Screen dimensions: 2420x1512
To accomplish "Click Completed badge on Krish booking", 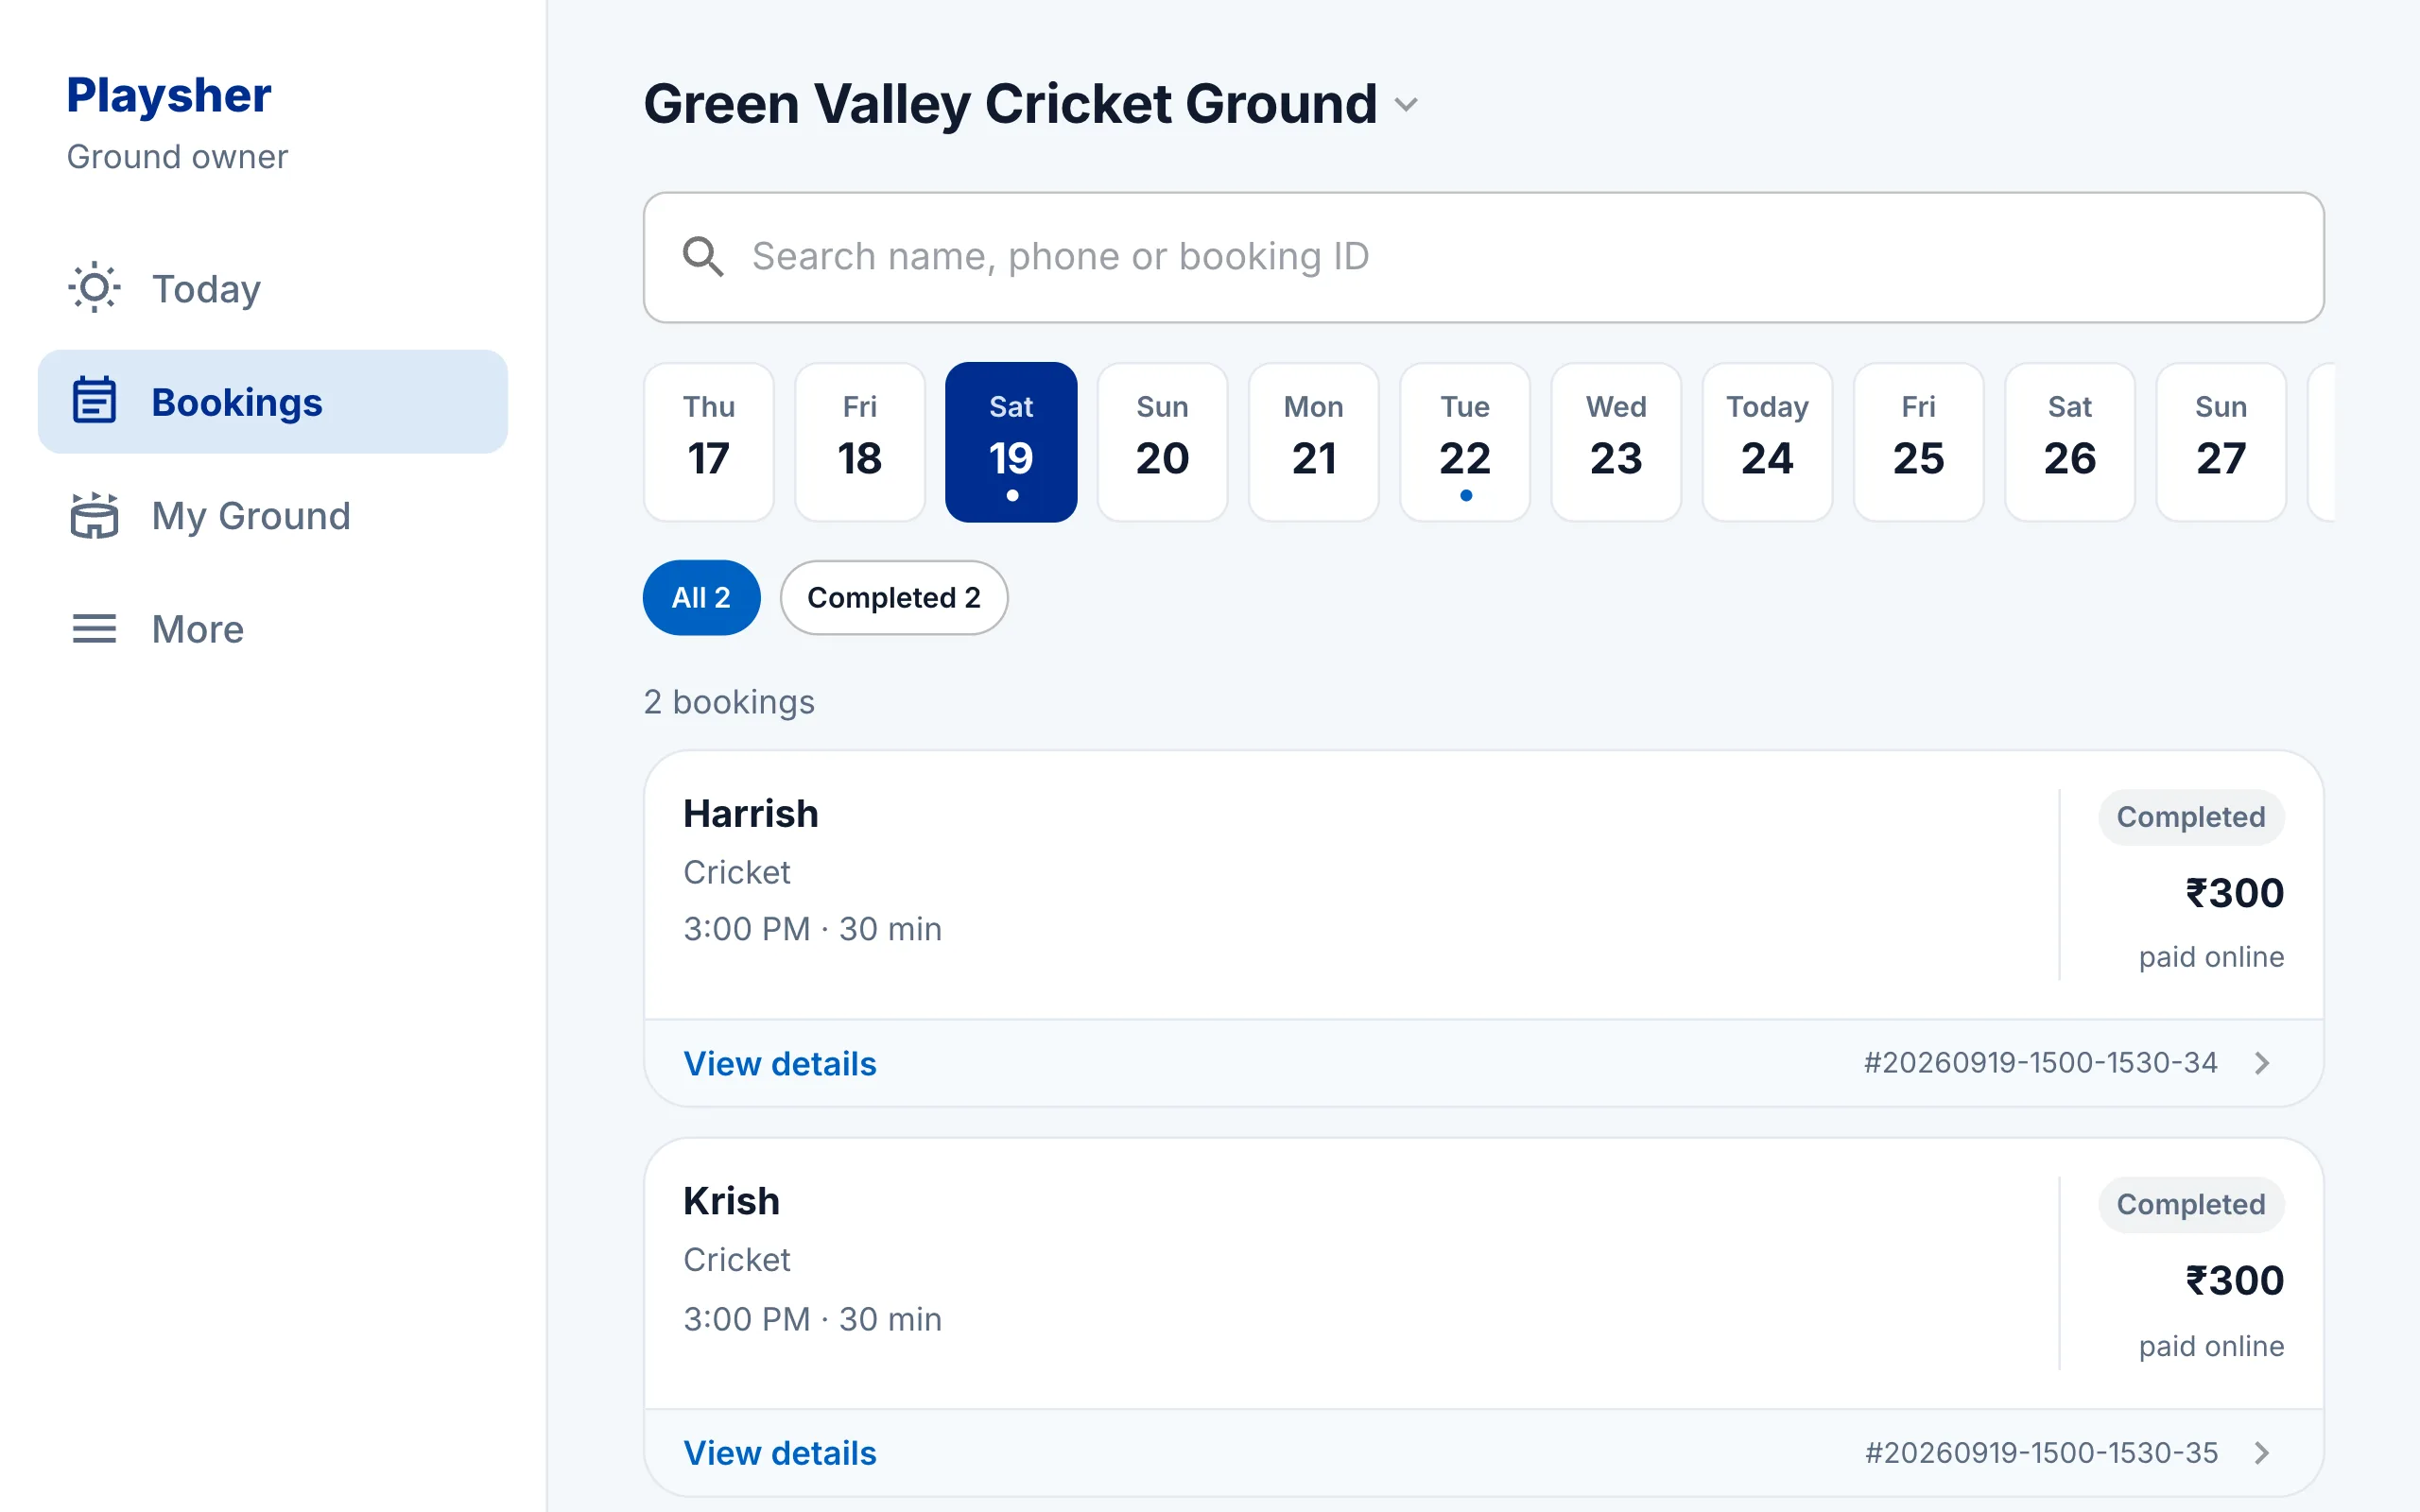I will tap(2190, 1204).
